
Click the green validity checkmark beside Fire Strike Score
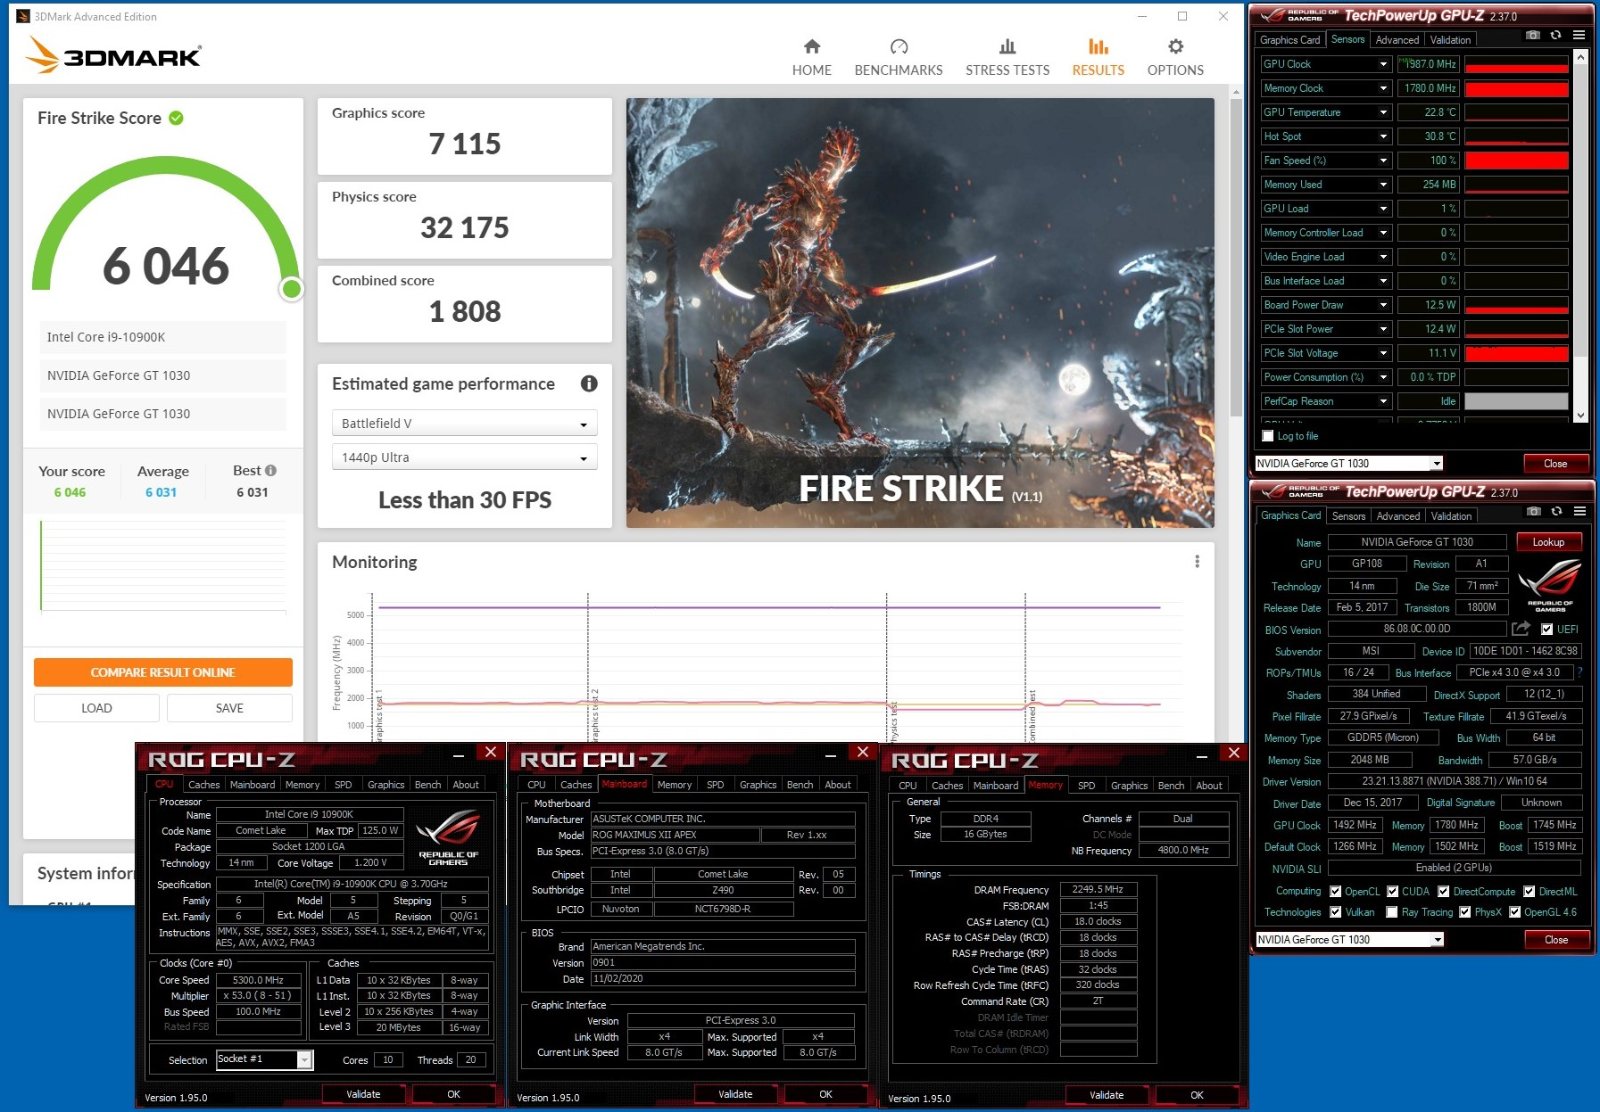pos(176,118)
